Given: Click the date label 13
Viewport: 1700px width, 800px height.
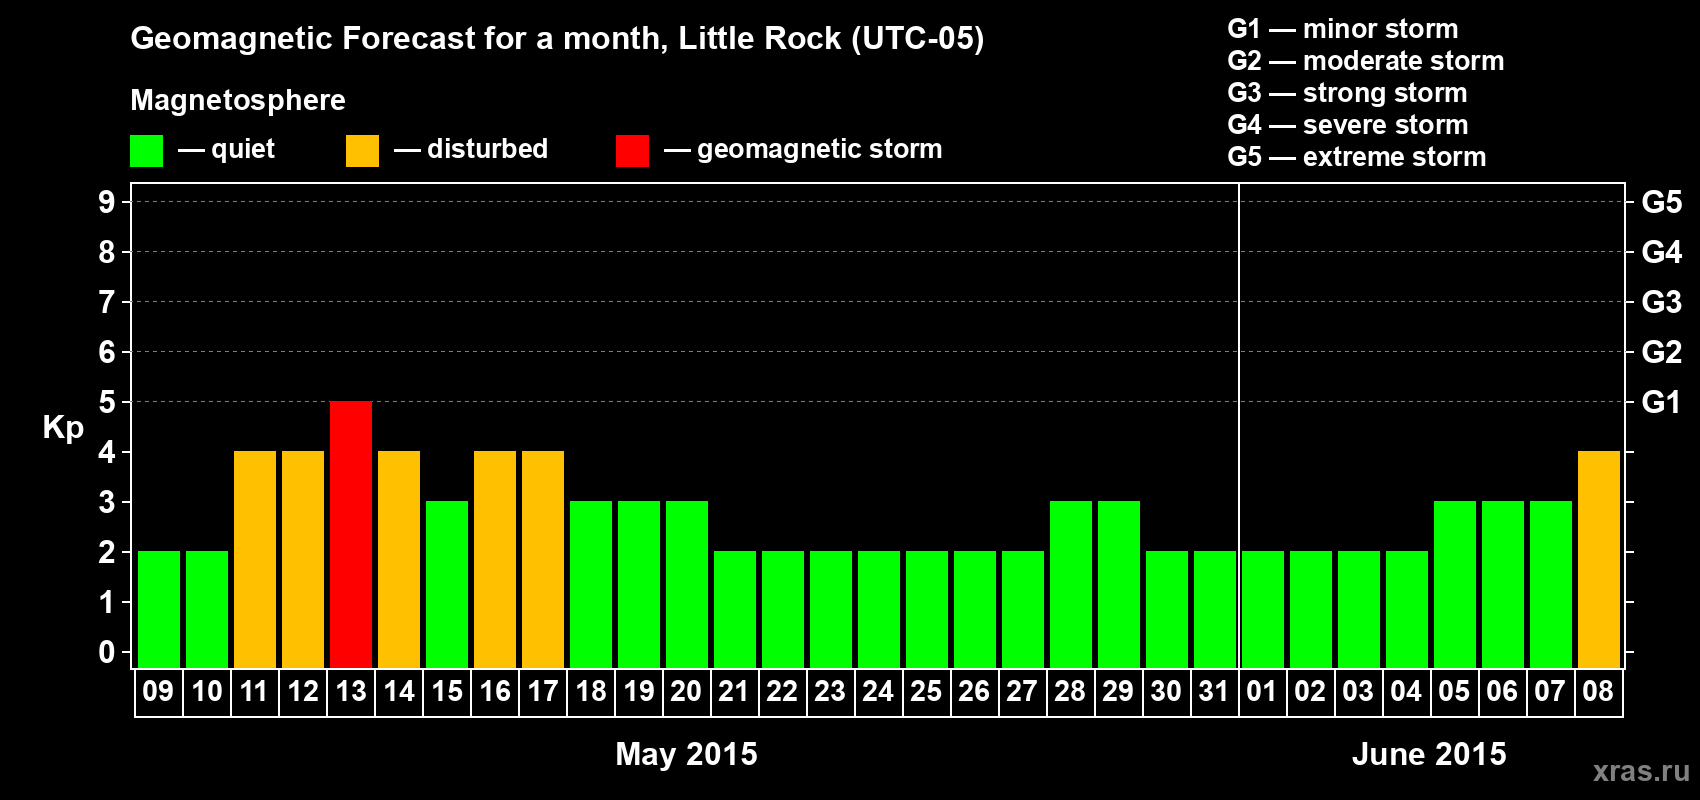Looking at the screenshot, I should (x=351, y=692).
